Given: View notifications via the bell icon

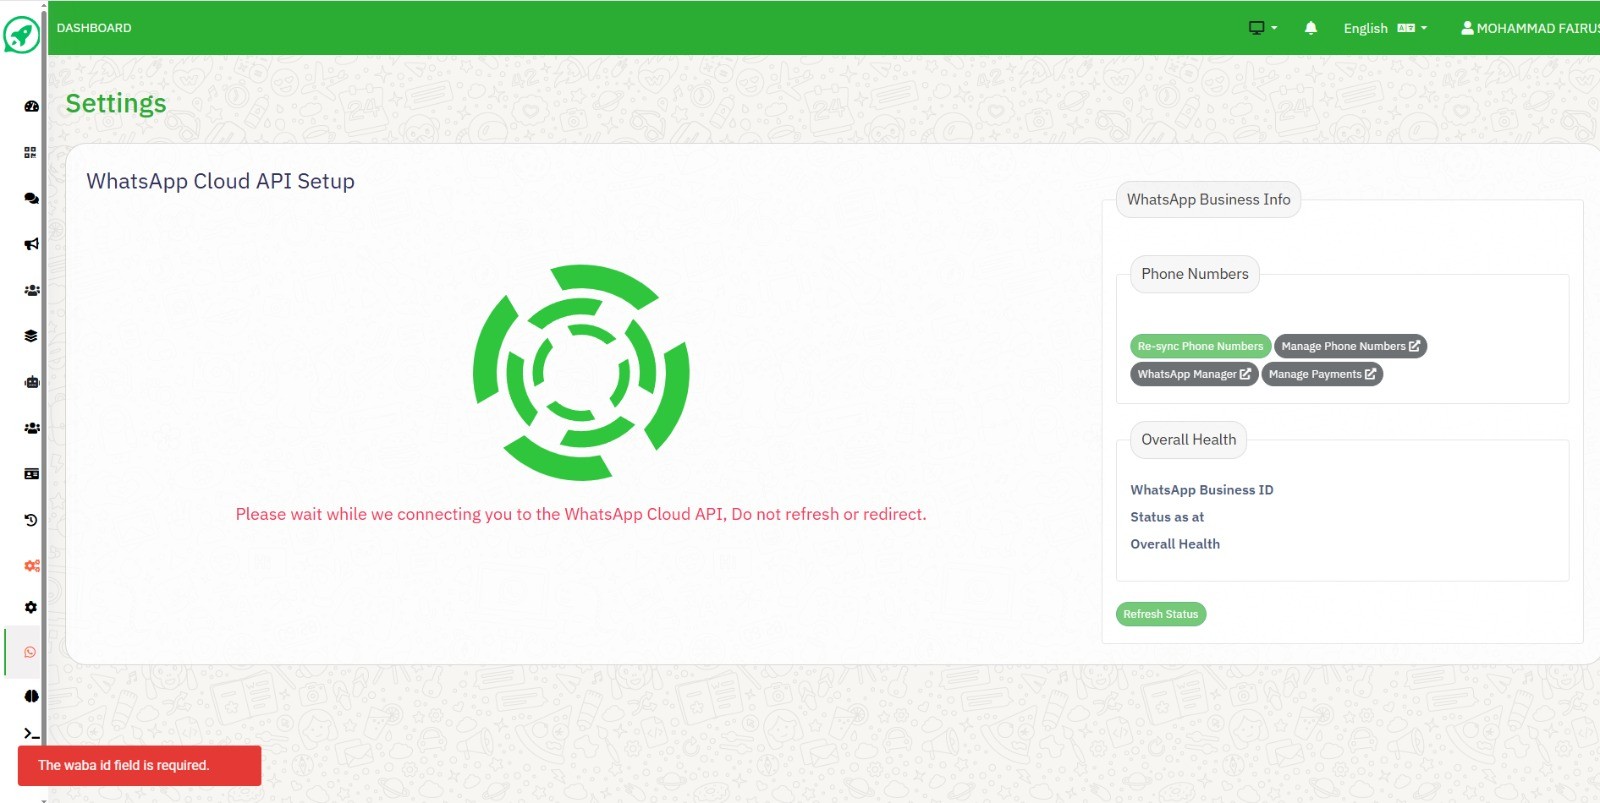Looking at the screenshot, I should 1310,28.
